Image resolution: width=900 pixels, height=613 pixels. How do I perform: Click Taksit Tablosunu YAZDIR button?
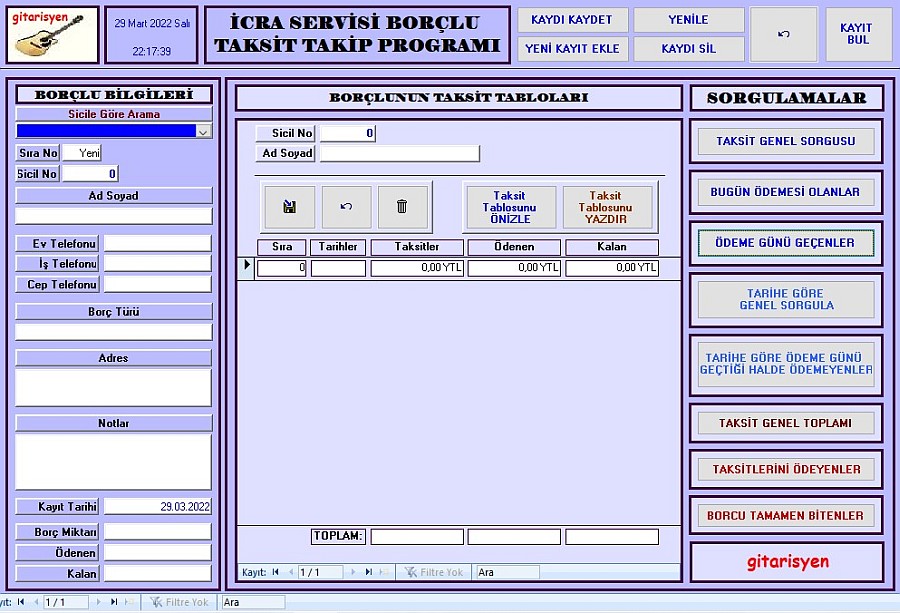click(x=606, y=207)
